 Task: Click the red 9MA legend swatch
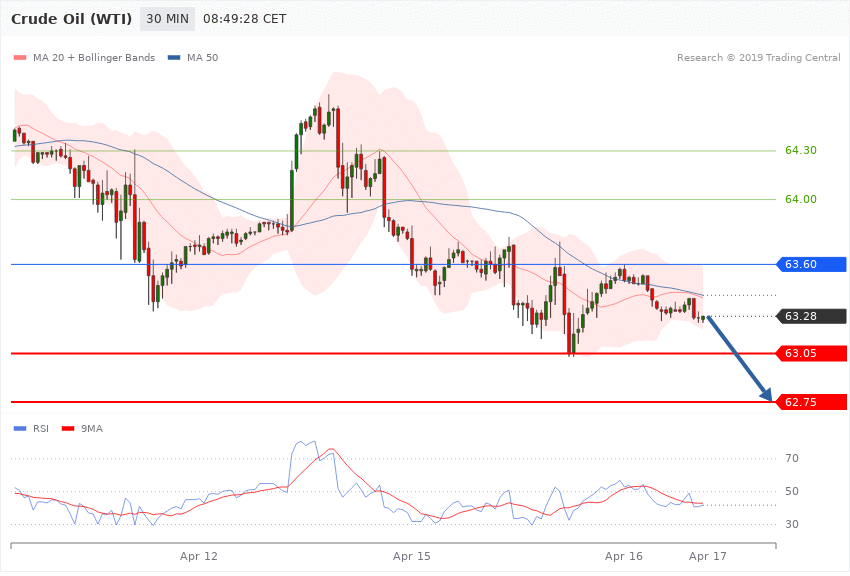(x=68, y=429)
